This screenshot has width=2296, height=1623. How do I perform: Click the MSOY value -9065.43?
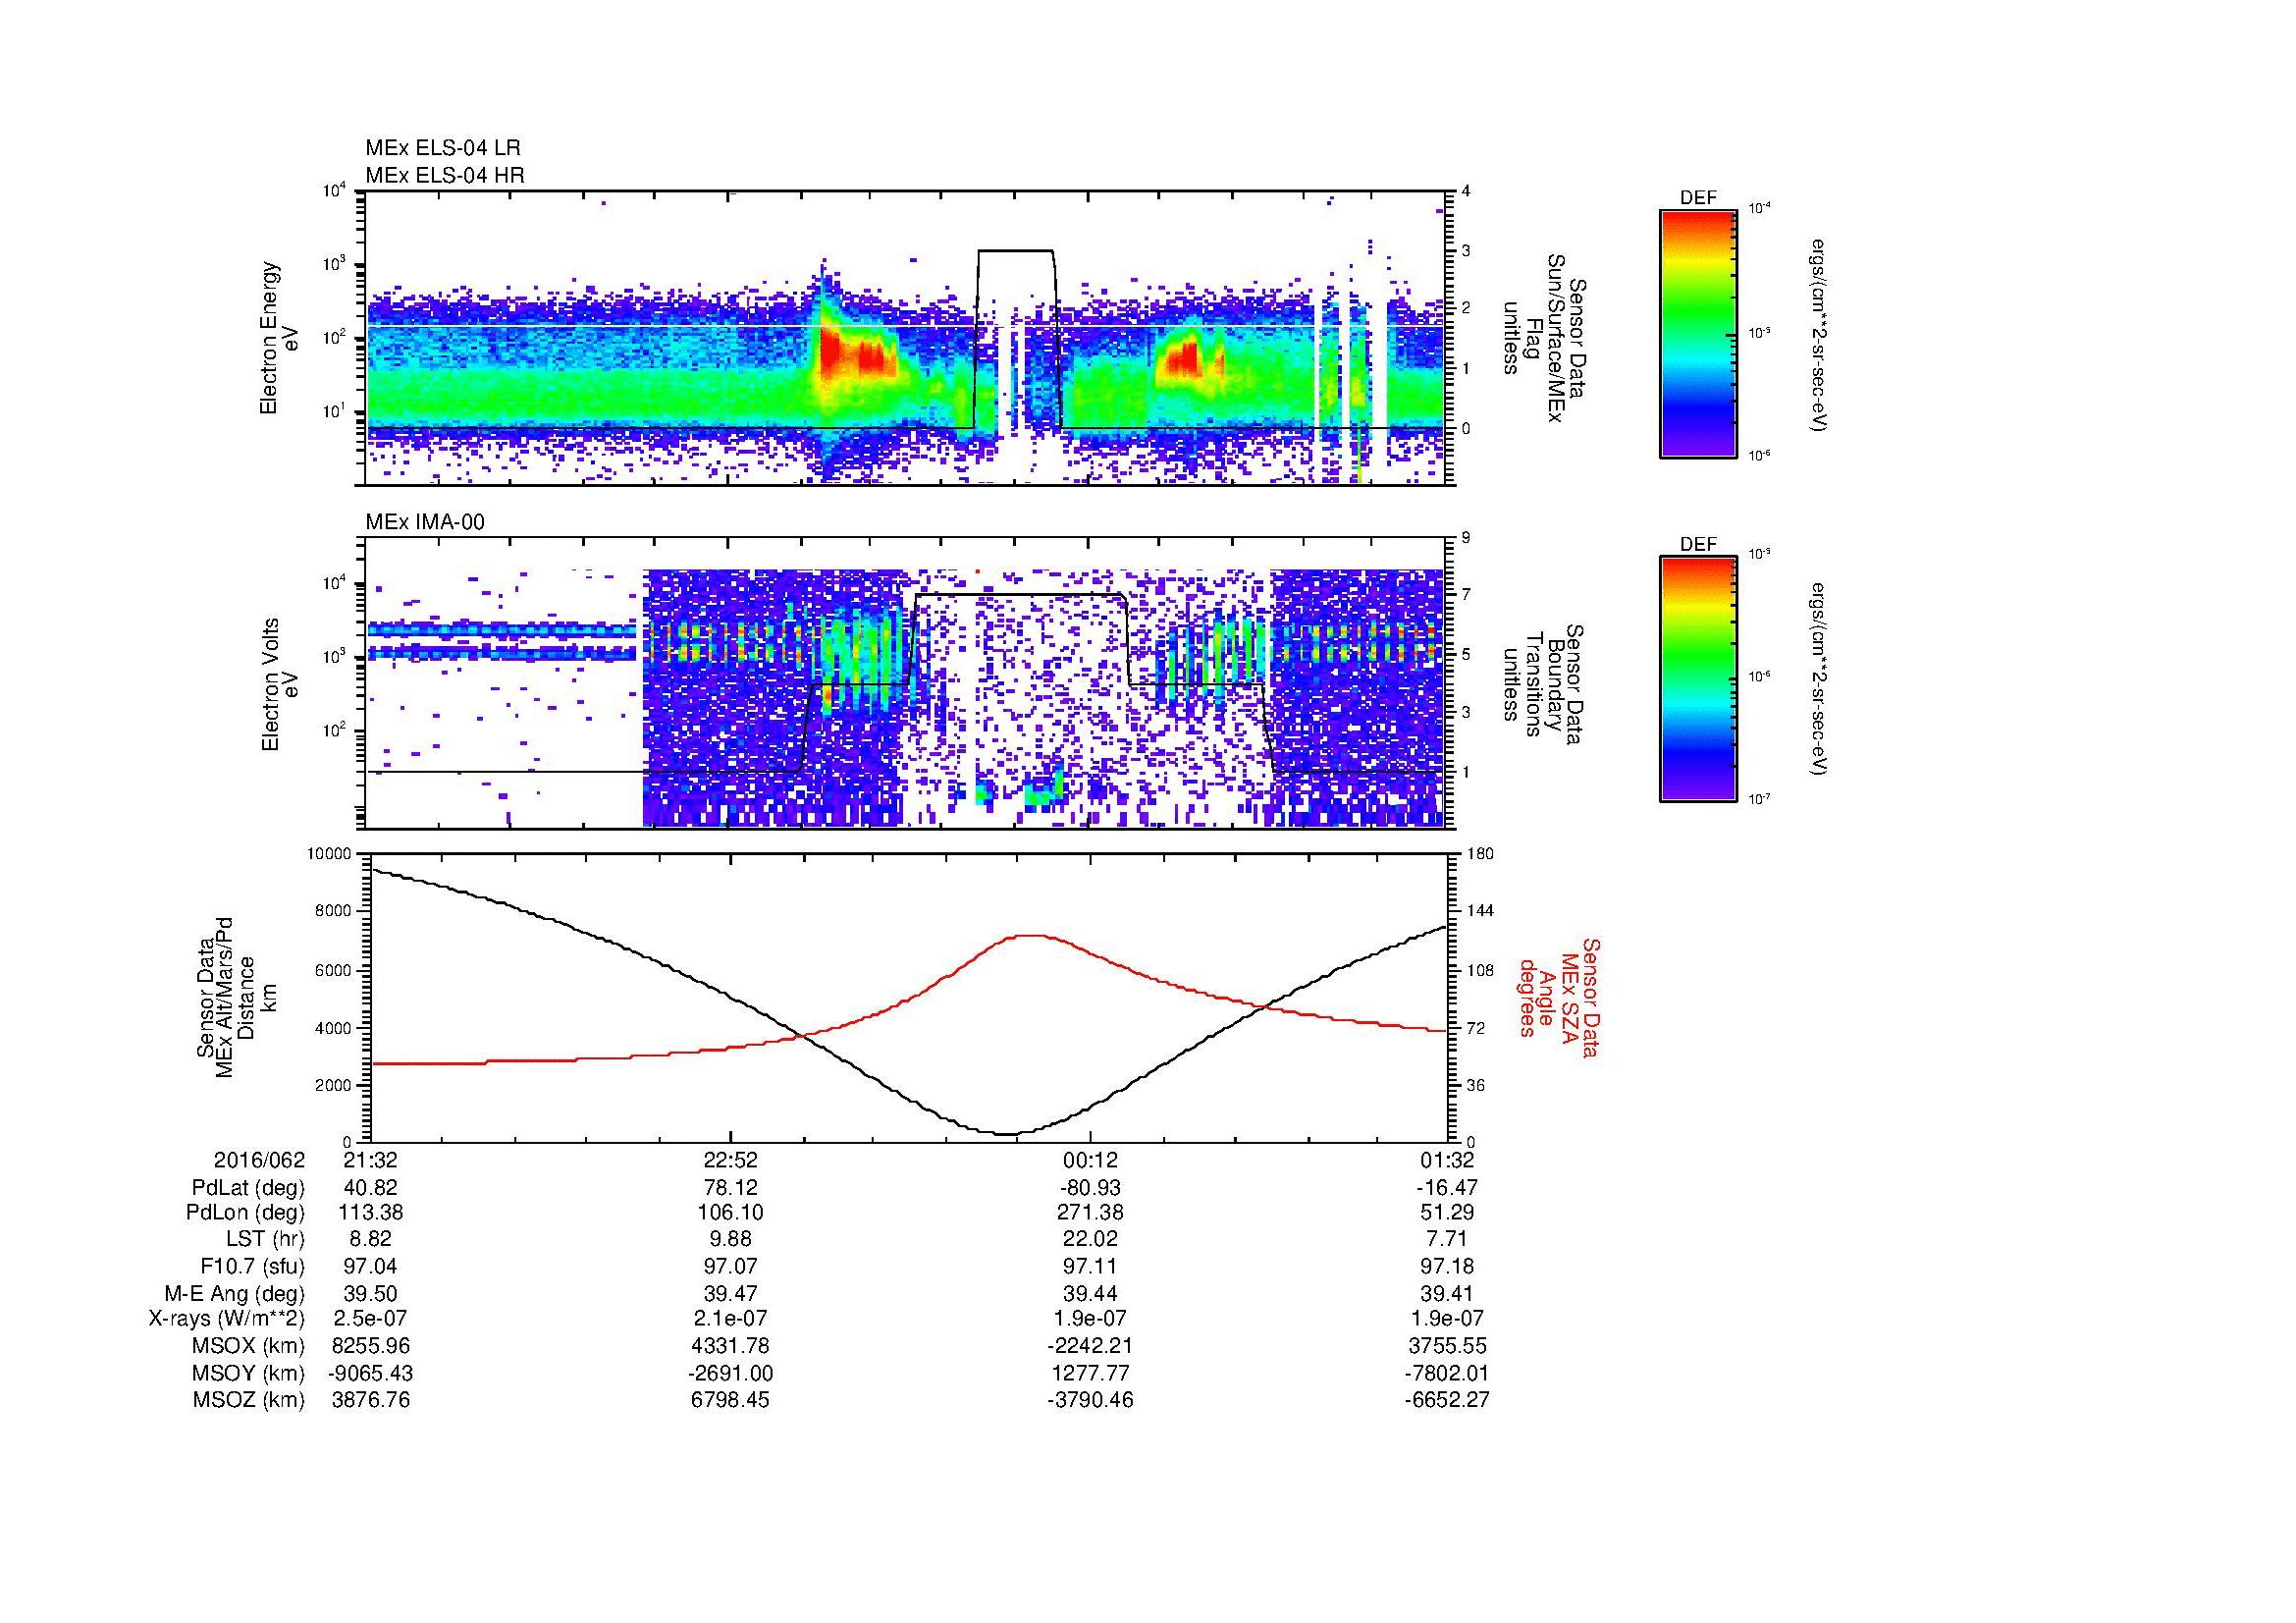pyautogui.click(x=371, y=1373)
